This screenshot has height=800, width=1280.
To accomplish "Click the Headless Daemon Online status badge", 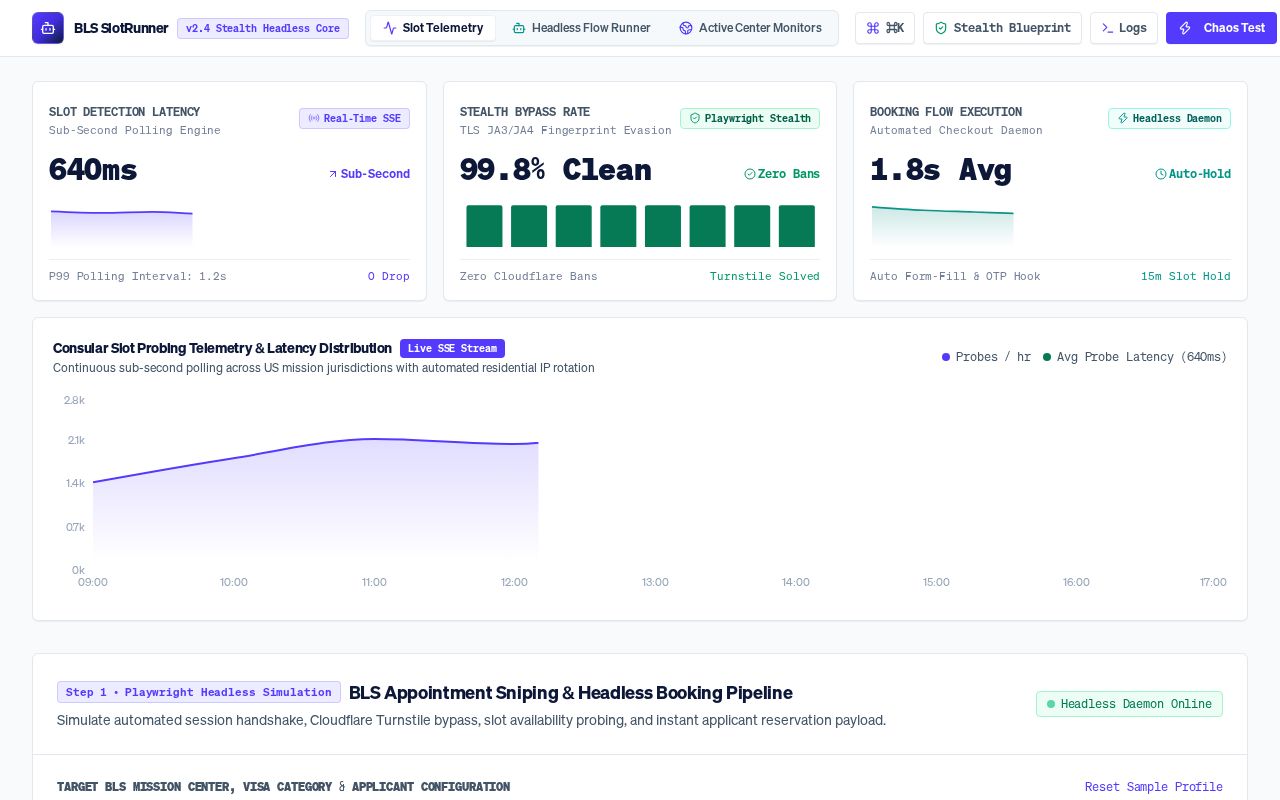I will [1129, 704].
